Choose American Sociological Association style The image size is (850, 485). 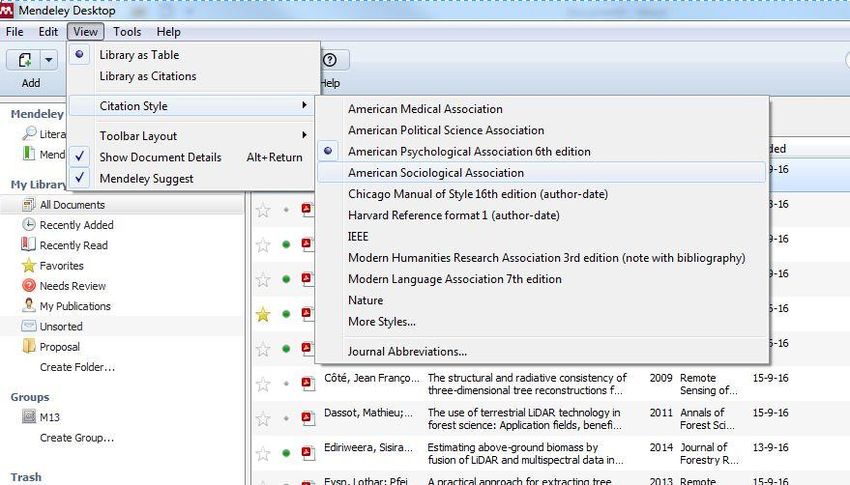(542, 172)
